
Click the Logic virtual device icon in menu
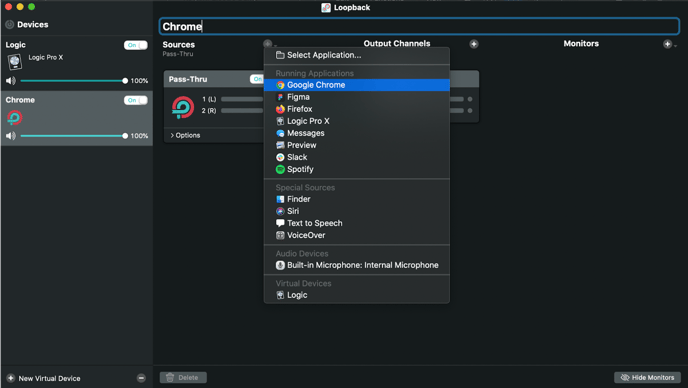(280, 295)
